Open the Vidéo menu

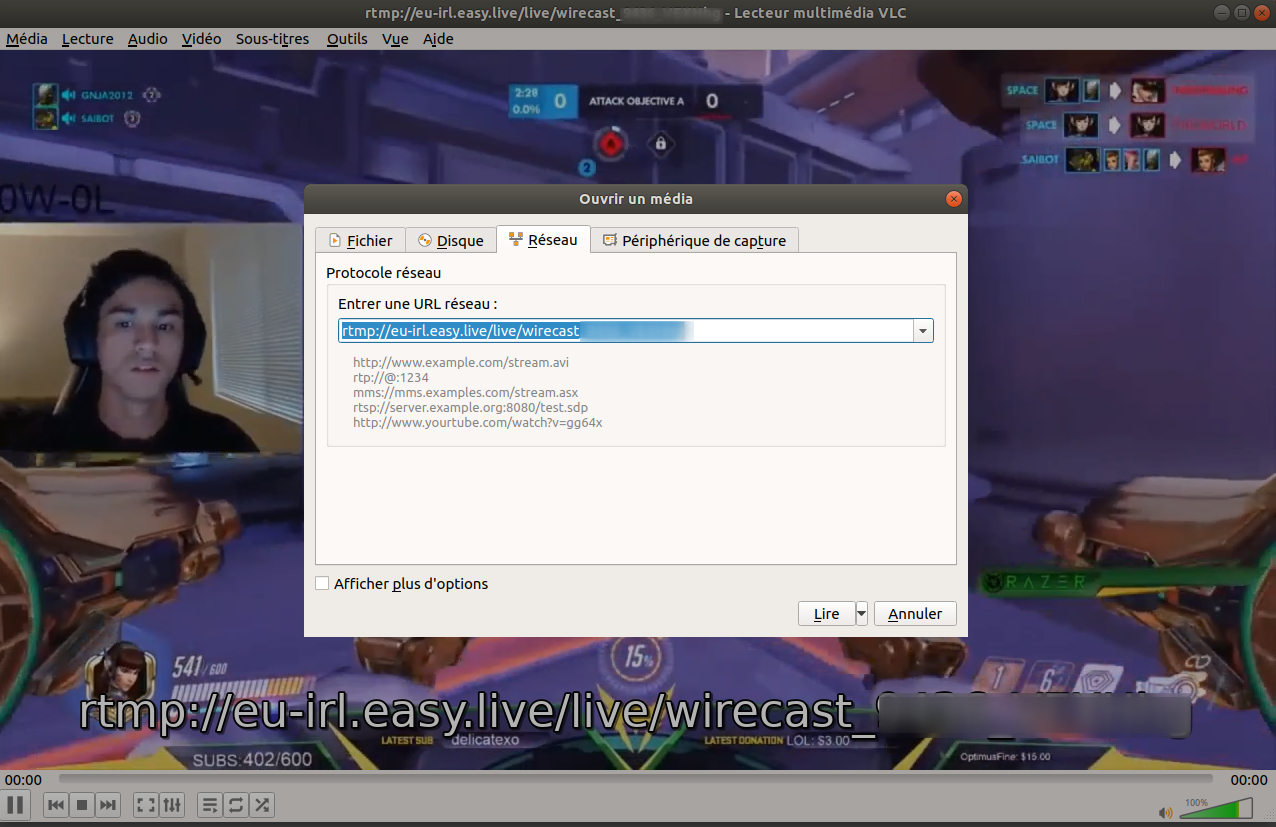(x=202, y=39)
